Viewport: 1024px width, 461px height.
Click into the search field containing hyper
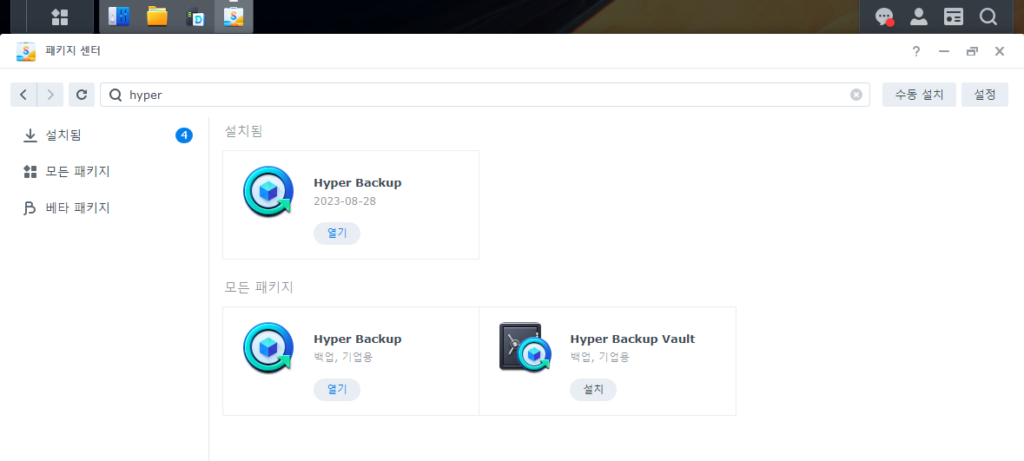click(x=485, y=95)
